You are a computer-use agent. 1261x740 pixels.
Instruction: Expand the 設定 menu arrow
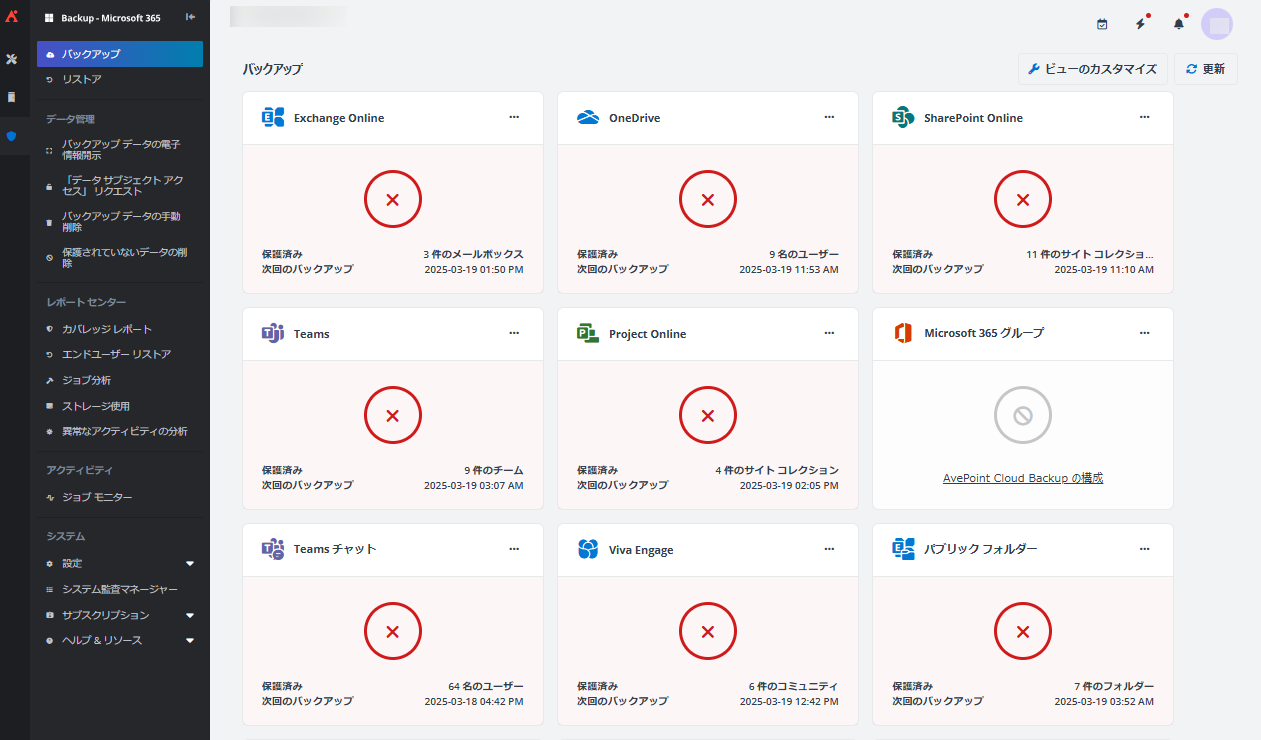click(190, 564)
